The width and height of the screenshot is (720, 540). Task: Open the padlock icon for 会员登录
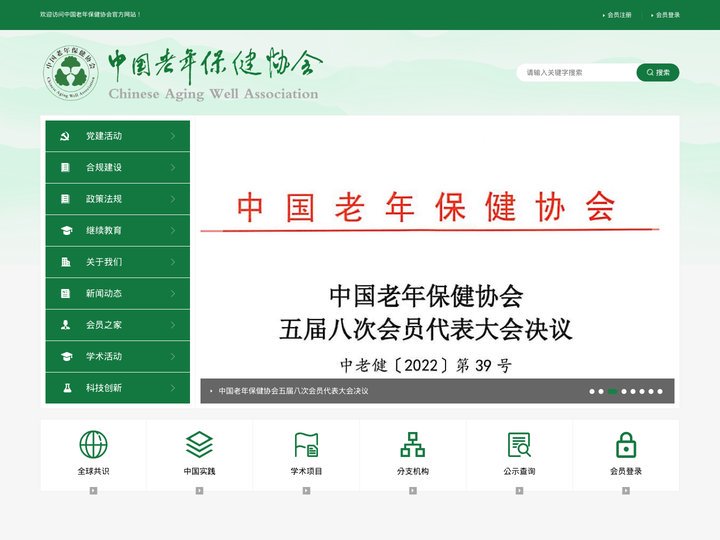(626, 444)
